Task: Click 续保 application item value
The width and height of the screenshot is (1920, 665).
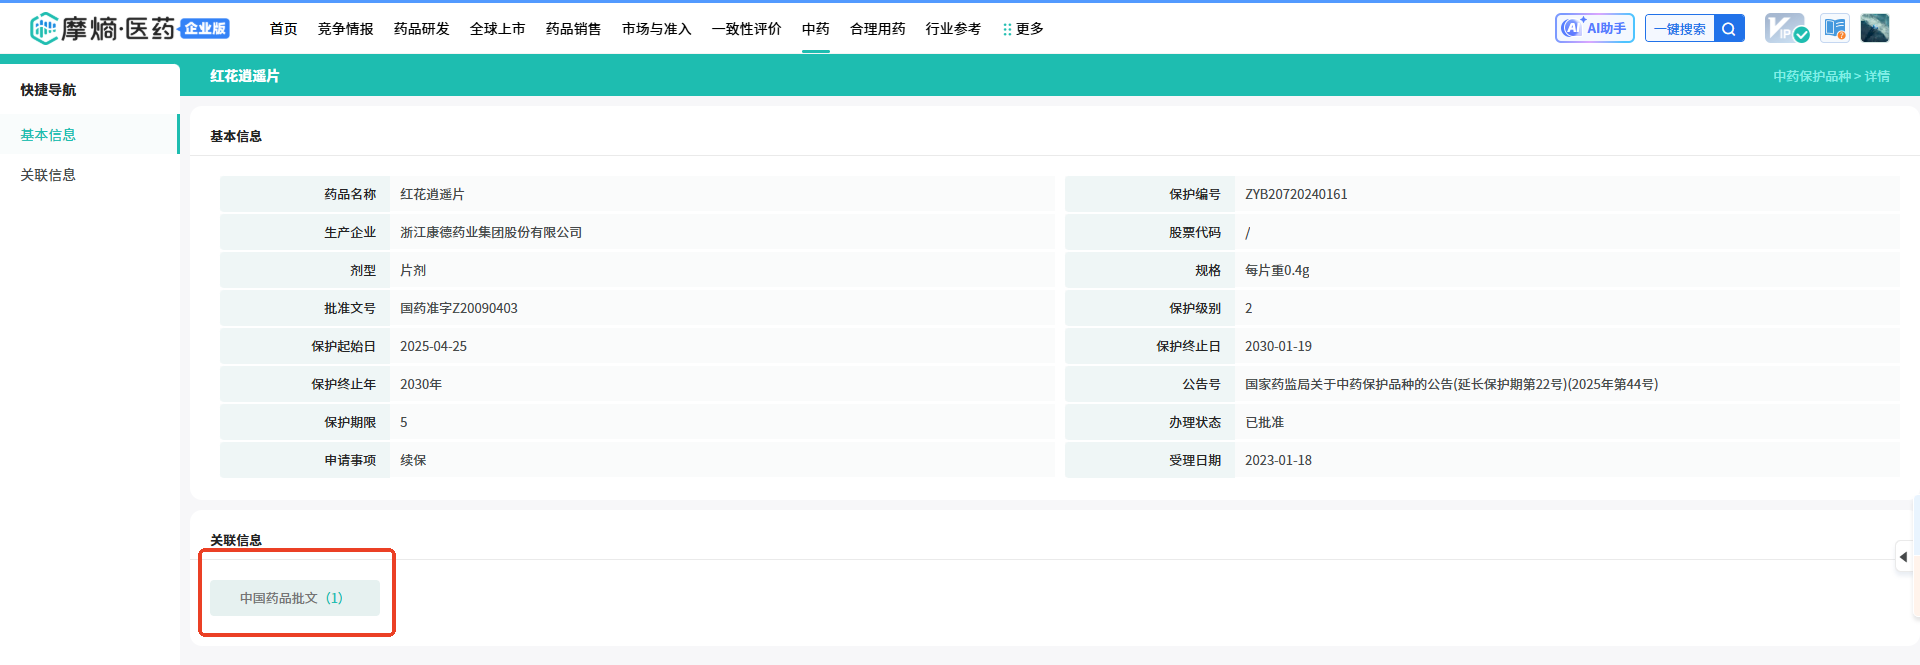Action: tap(413, 460)
